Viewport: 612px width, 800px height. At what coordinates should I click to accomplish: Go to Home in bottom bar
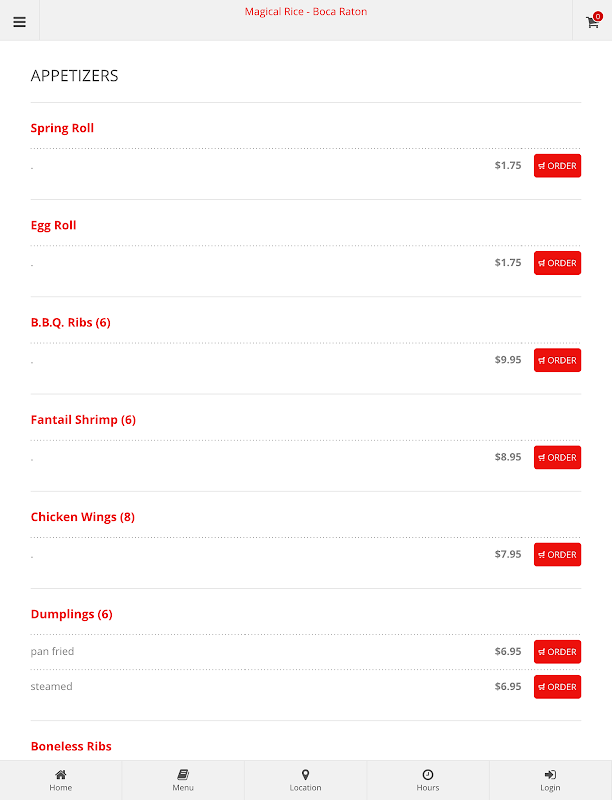(x=61, y=780)
